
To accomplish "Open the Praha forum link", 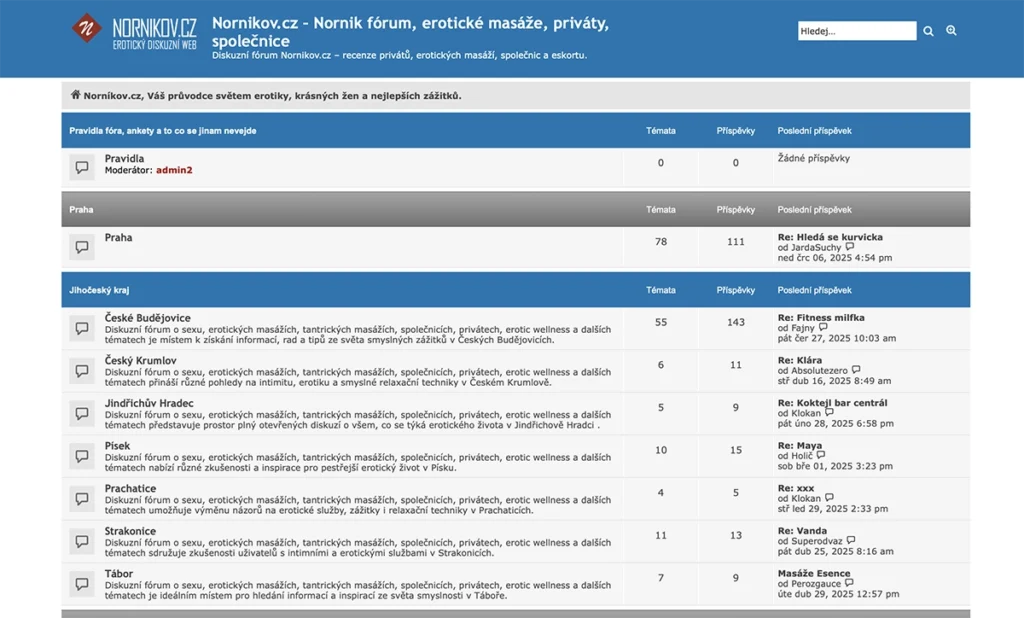I will click(118, 237).
